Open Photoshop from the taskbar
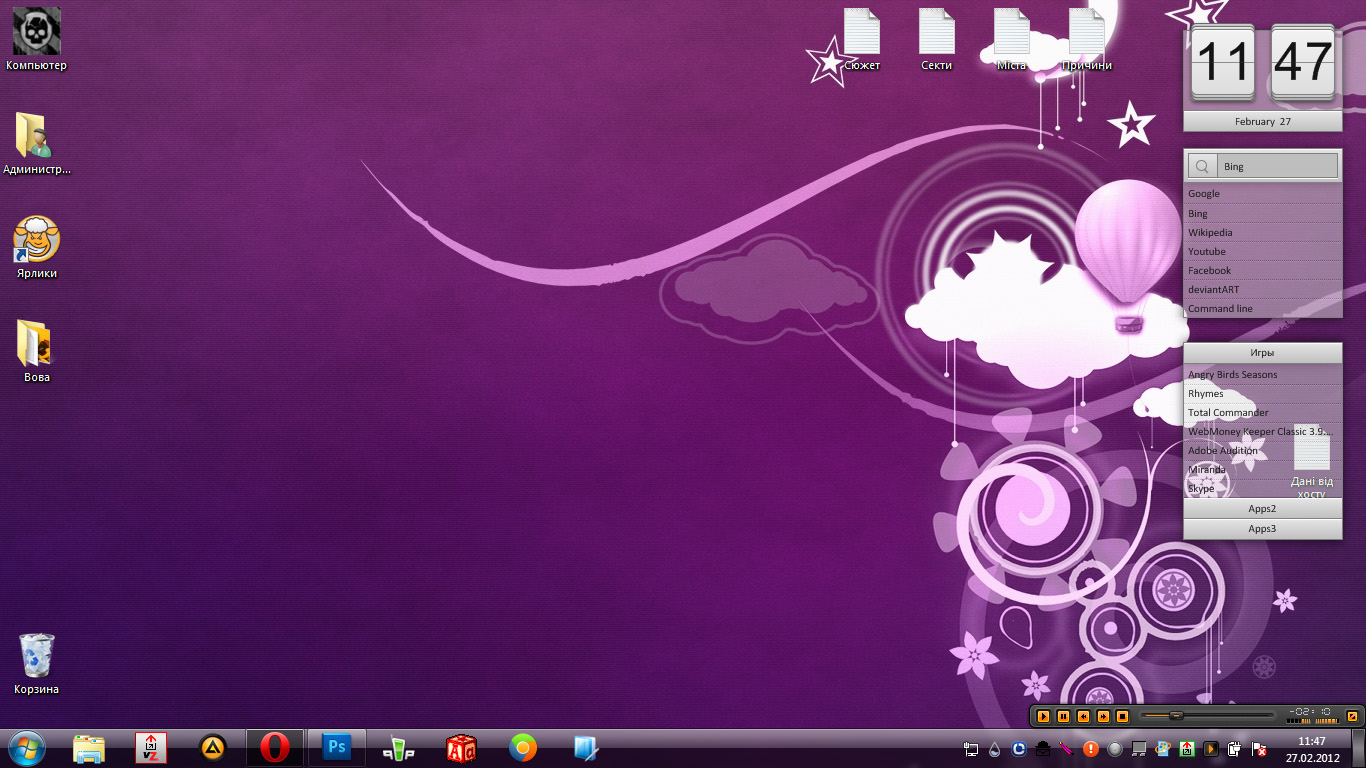 (x=337, y=747)
